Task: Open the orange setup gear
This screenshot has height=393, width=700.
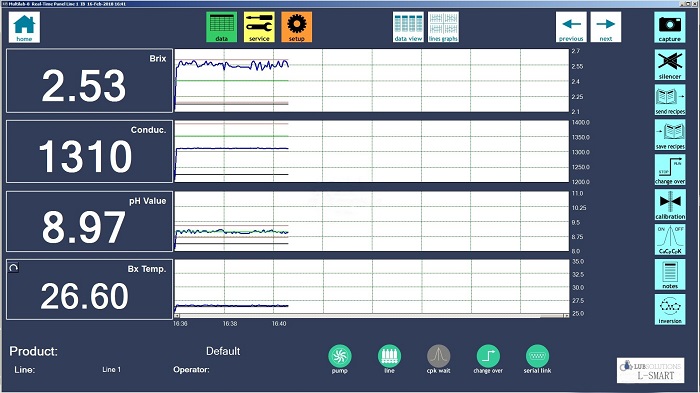Action: pos(296,27)
